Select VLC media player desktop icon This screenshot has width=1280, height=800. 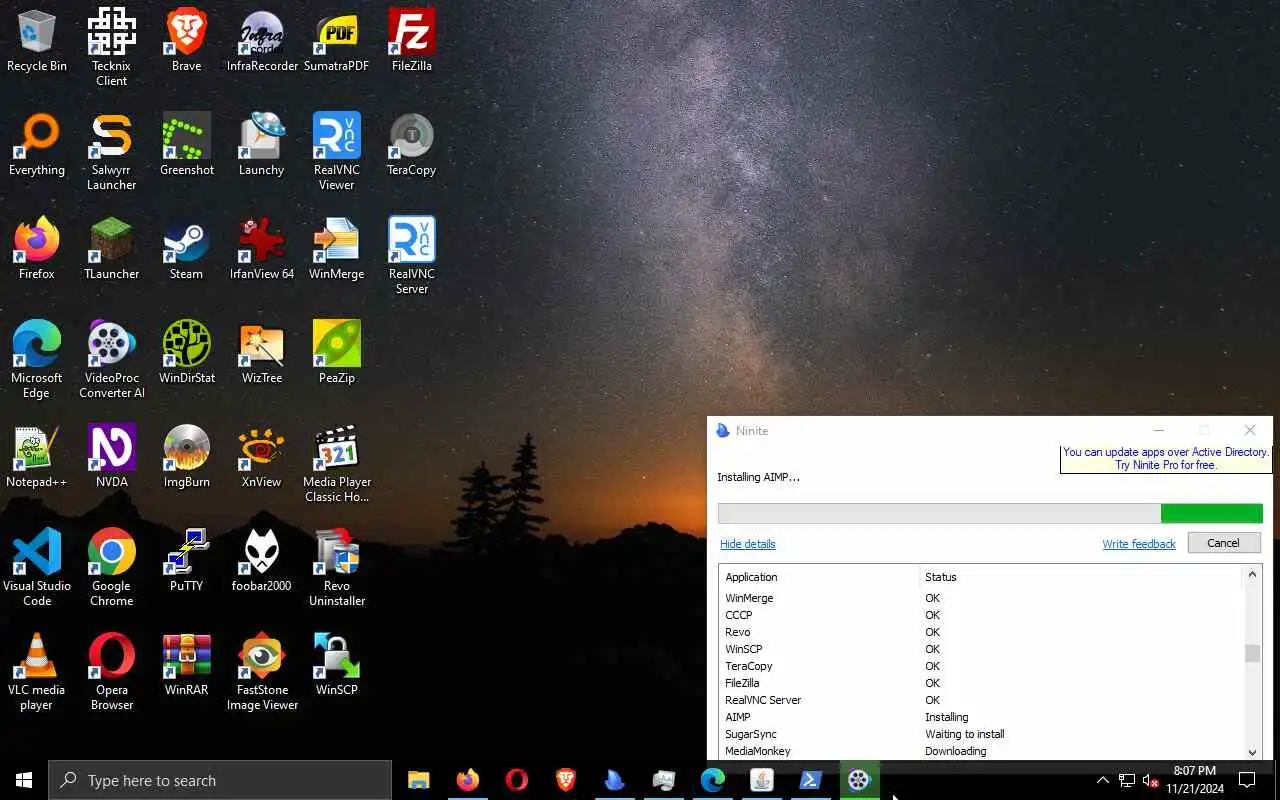click(x=37, y=672)
